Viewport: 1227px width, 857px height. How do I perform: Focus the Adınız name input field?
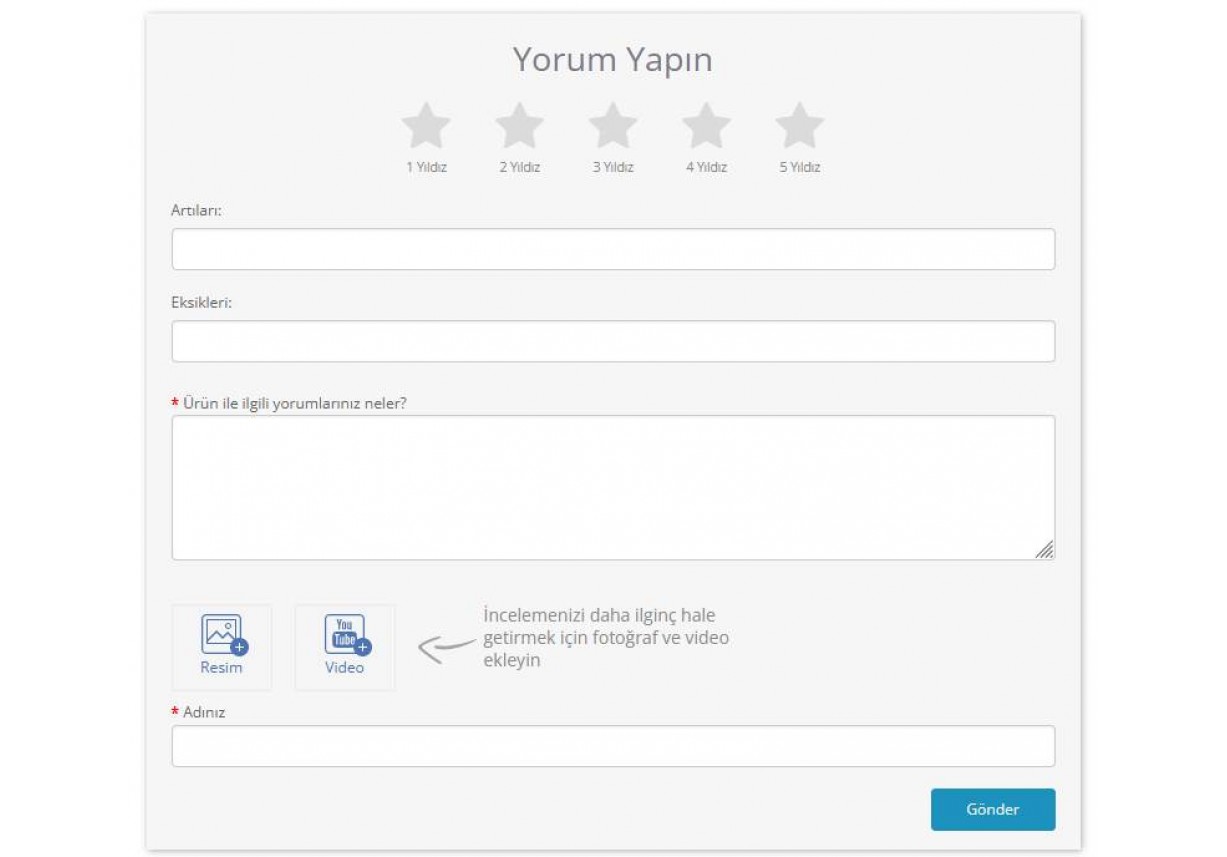pos(613,745)
